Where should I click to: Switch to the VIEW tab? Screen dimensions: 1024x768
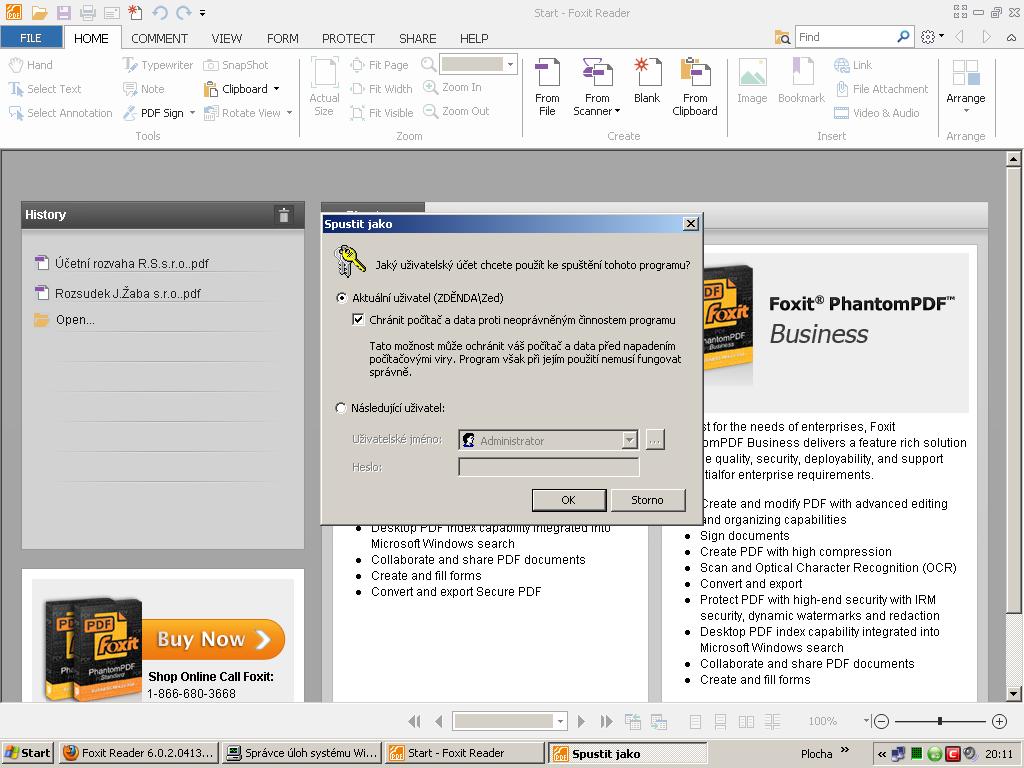[227, 39]
